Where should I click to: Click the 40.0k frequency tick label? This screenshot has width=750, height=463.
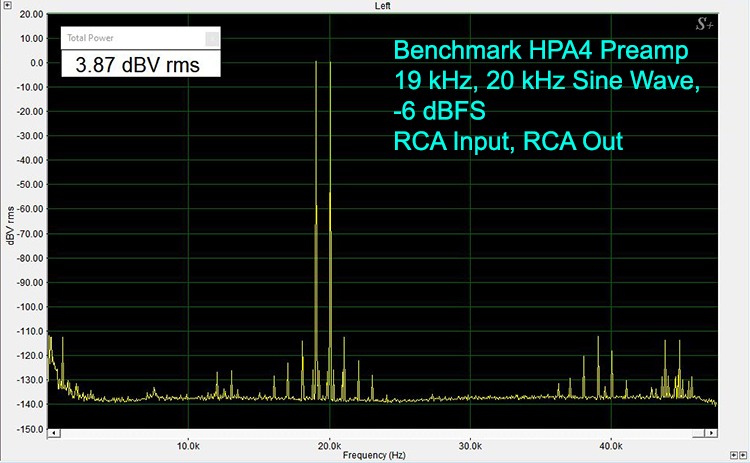point(612,445)
